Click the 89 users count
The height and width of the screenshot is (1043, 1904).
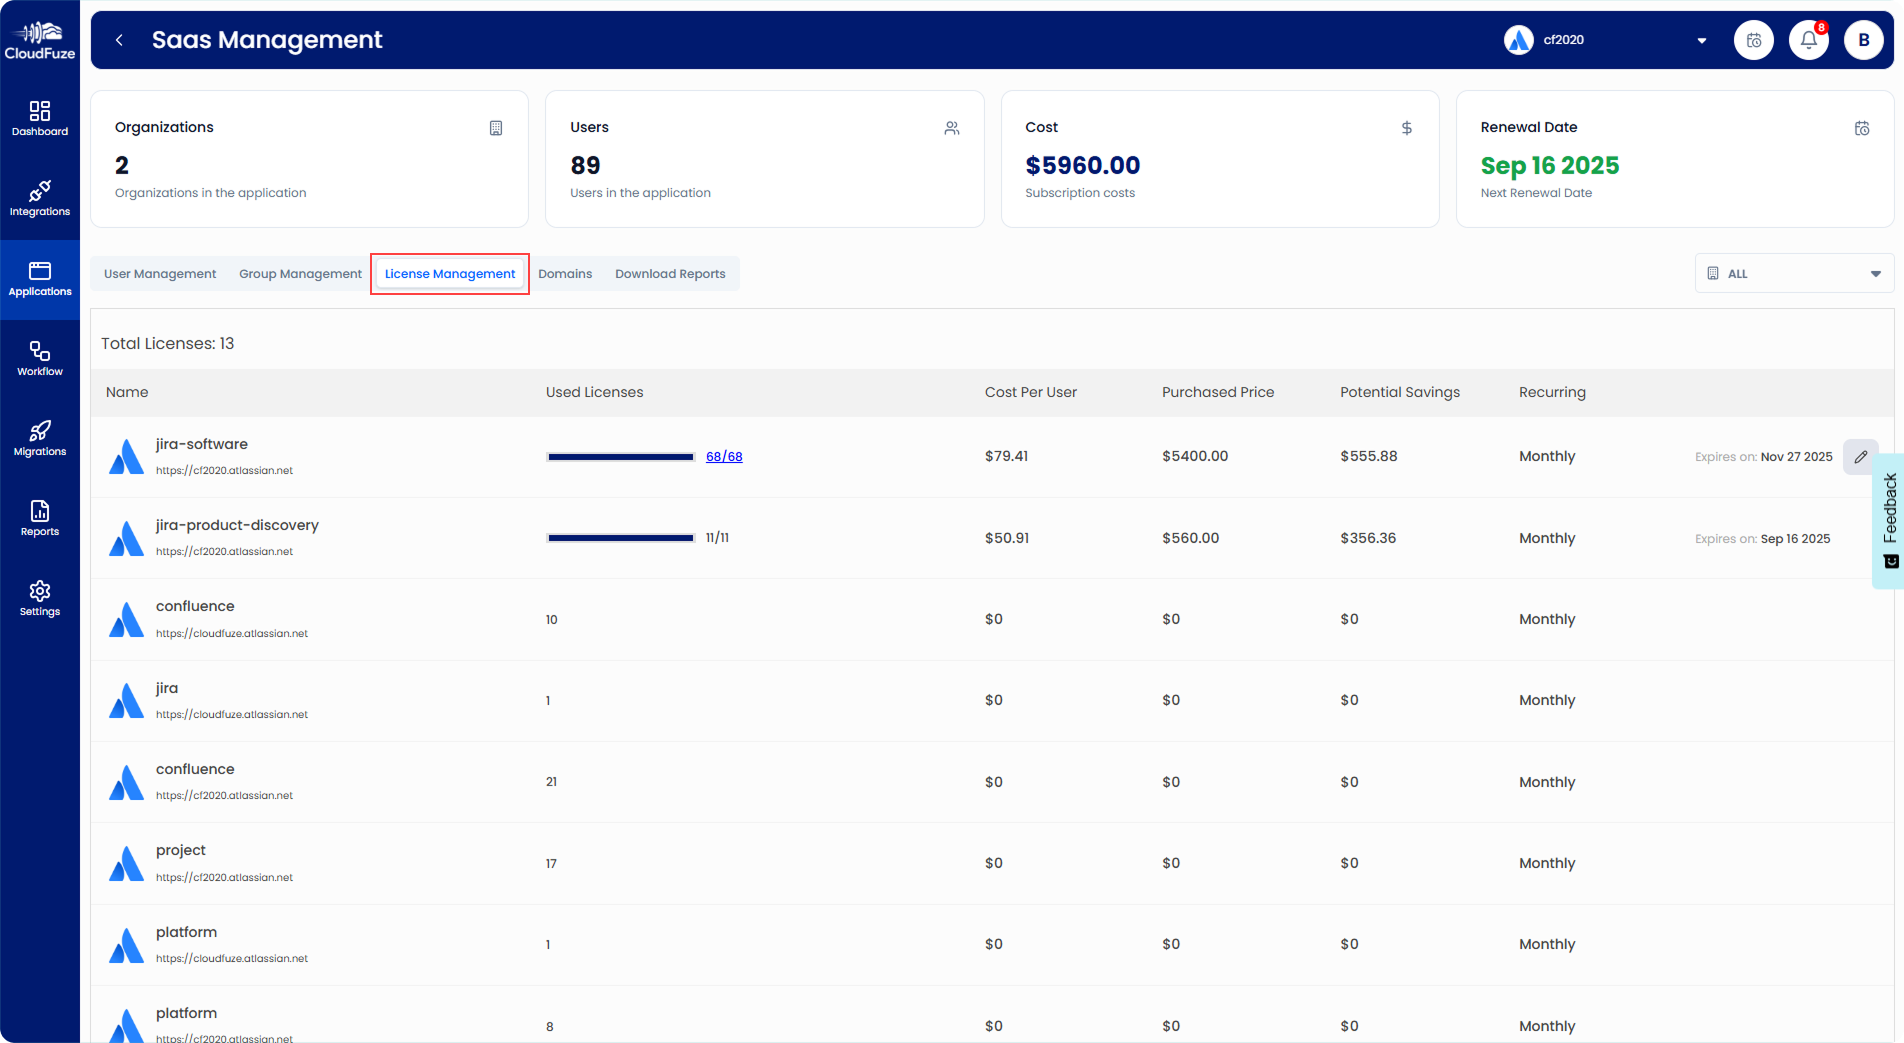pyautogui.click(x=585, y=165)
